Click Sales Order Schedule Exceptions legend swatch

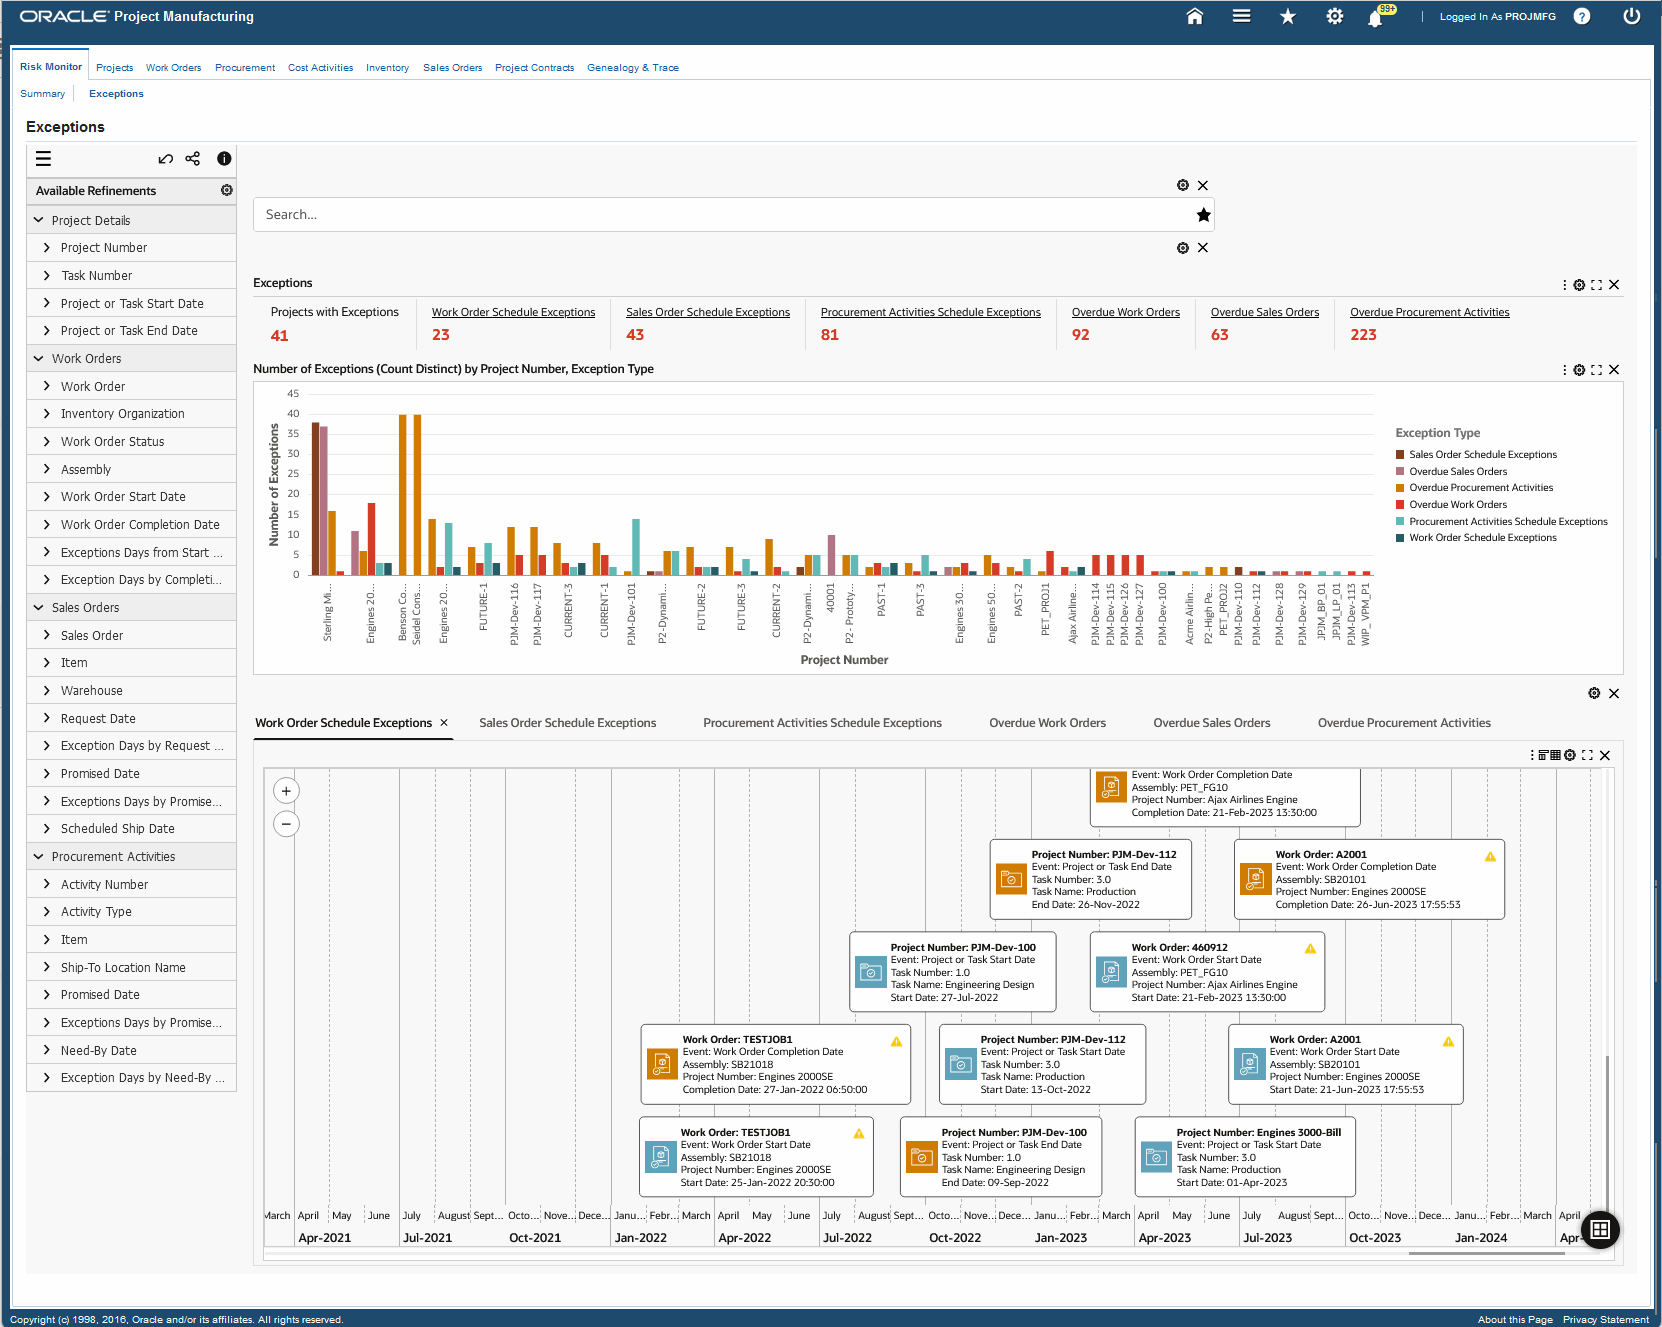coord(1400,455)
